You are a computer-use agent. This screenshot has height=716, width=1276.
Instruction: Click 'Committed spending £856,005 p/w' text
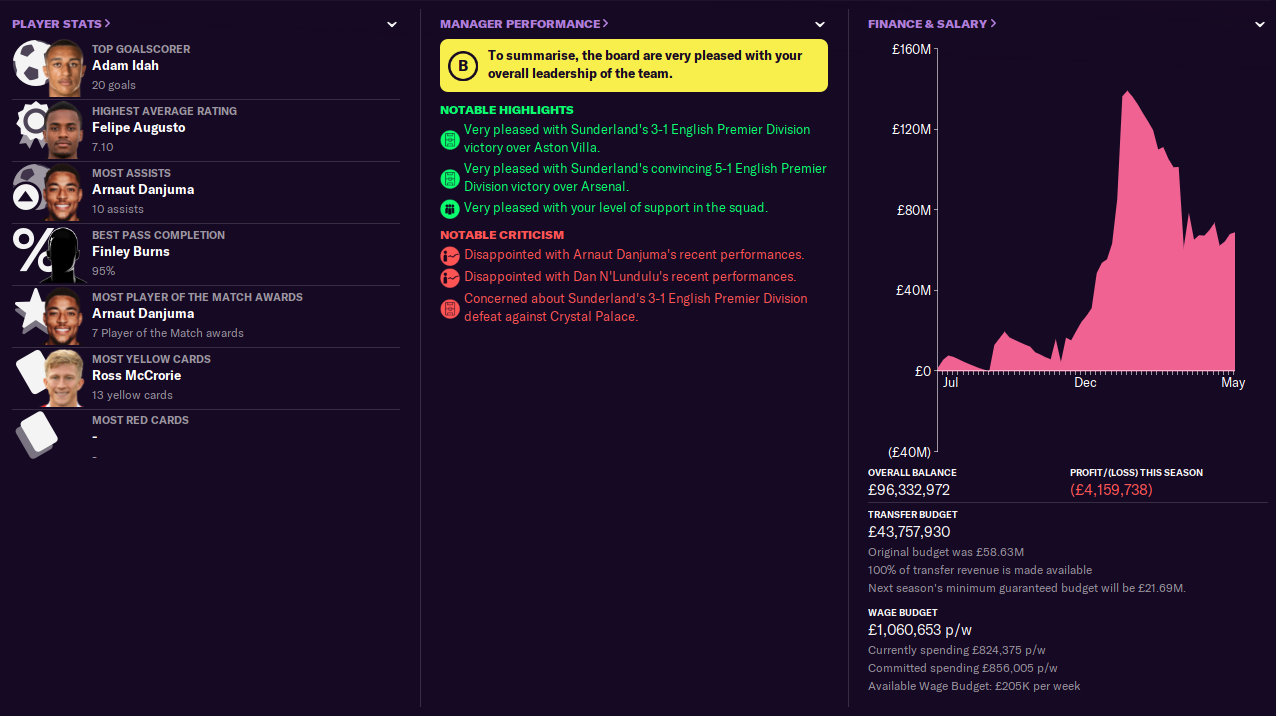pyautogui.click(x=963, y=668)
